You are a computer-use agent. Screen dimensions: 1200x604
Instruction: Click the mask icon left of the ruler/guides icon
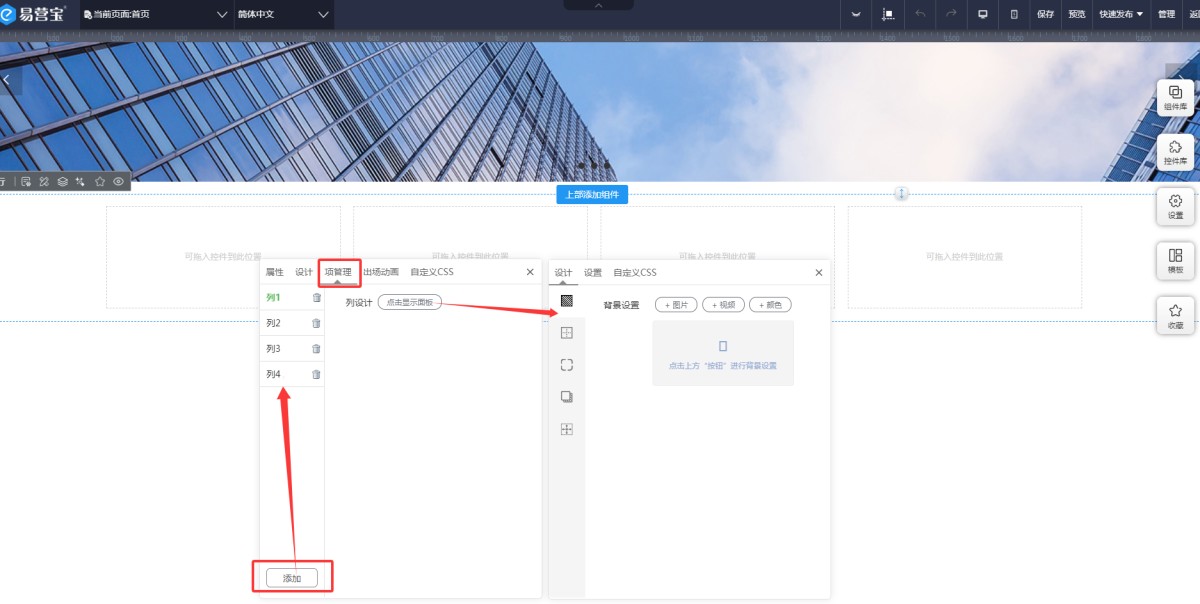856,14
